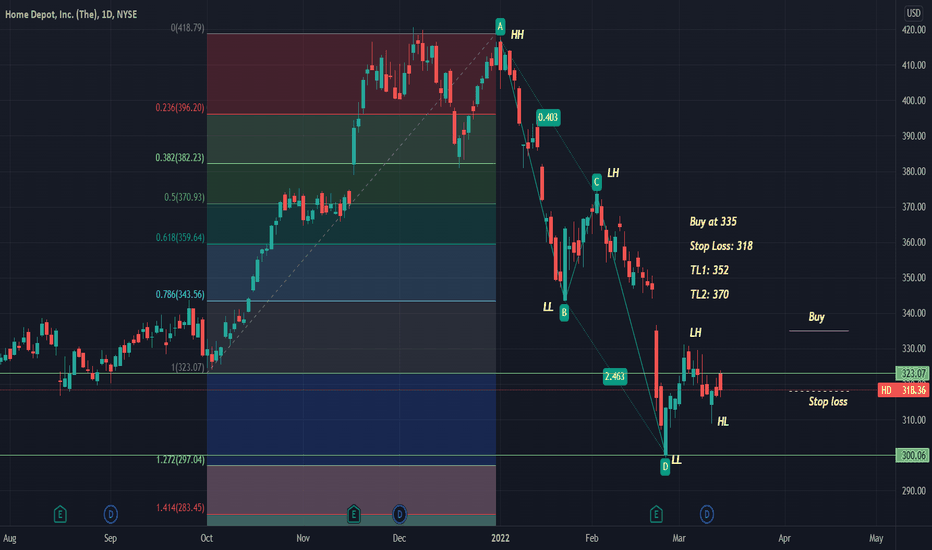Image resolution: width=932 pixels, height=550 pixels.
Task: Click the 1.272(297.04) Fibonacci level label
Action: 180,460
